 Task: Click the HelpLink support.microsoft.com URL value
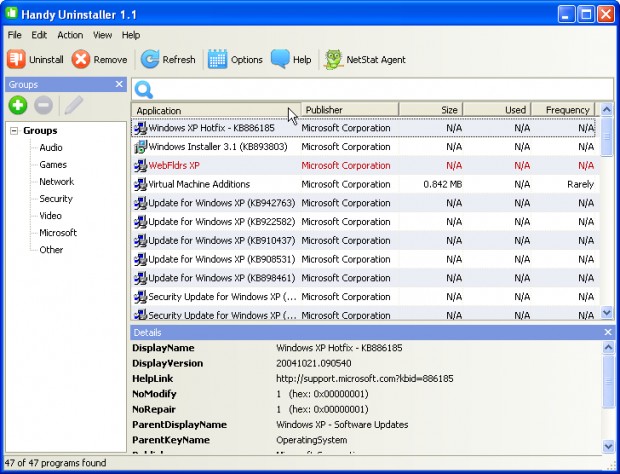point(365,379)
